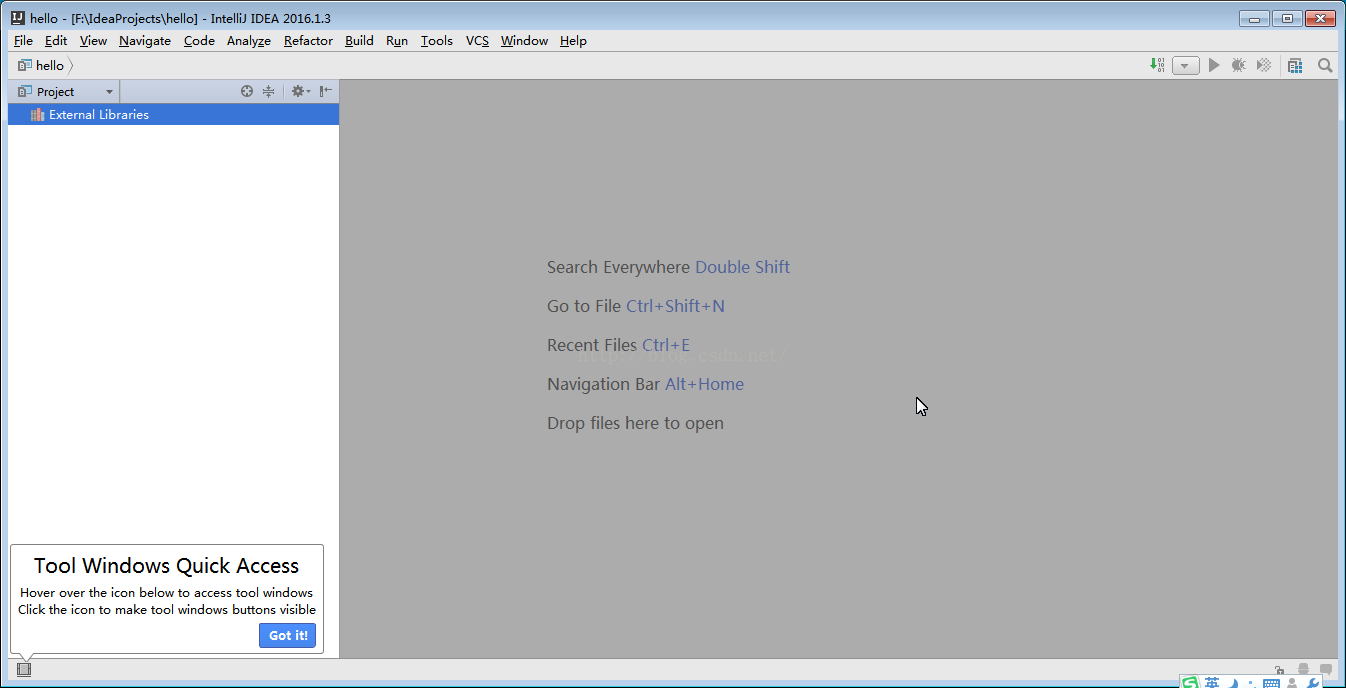Image resolution: width=1346 pixels, height=688 pixels.
Task: Open the VCS menu
Action: 477,41
